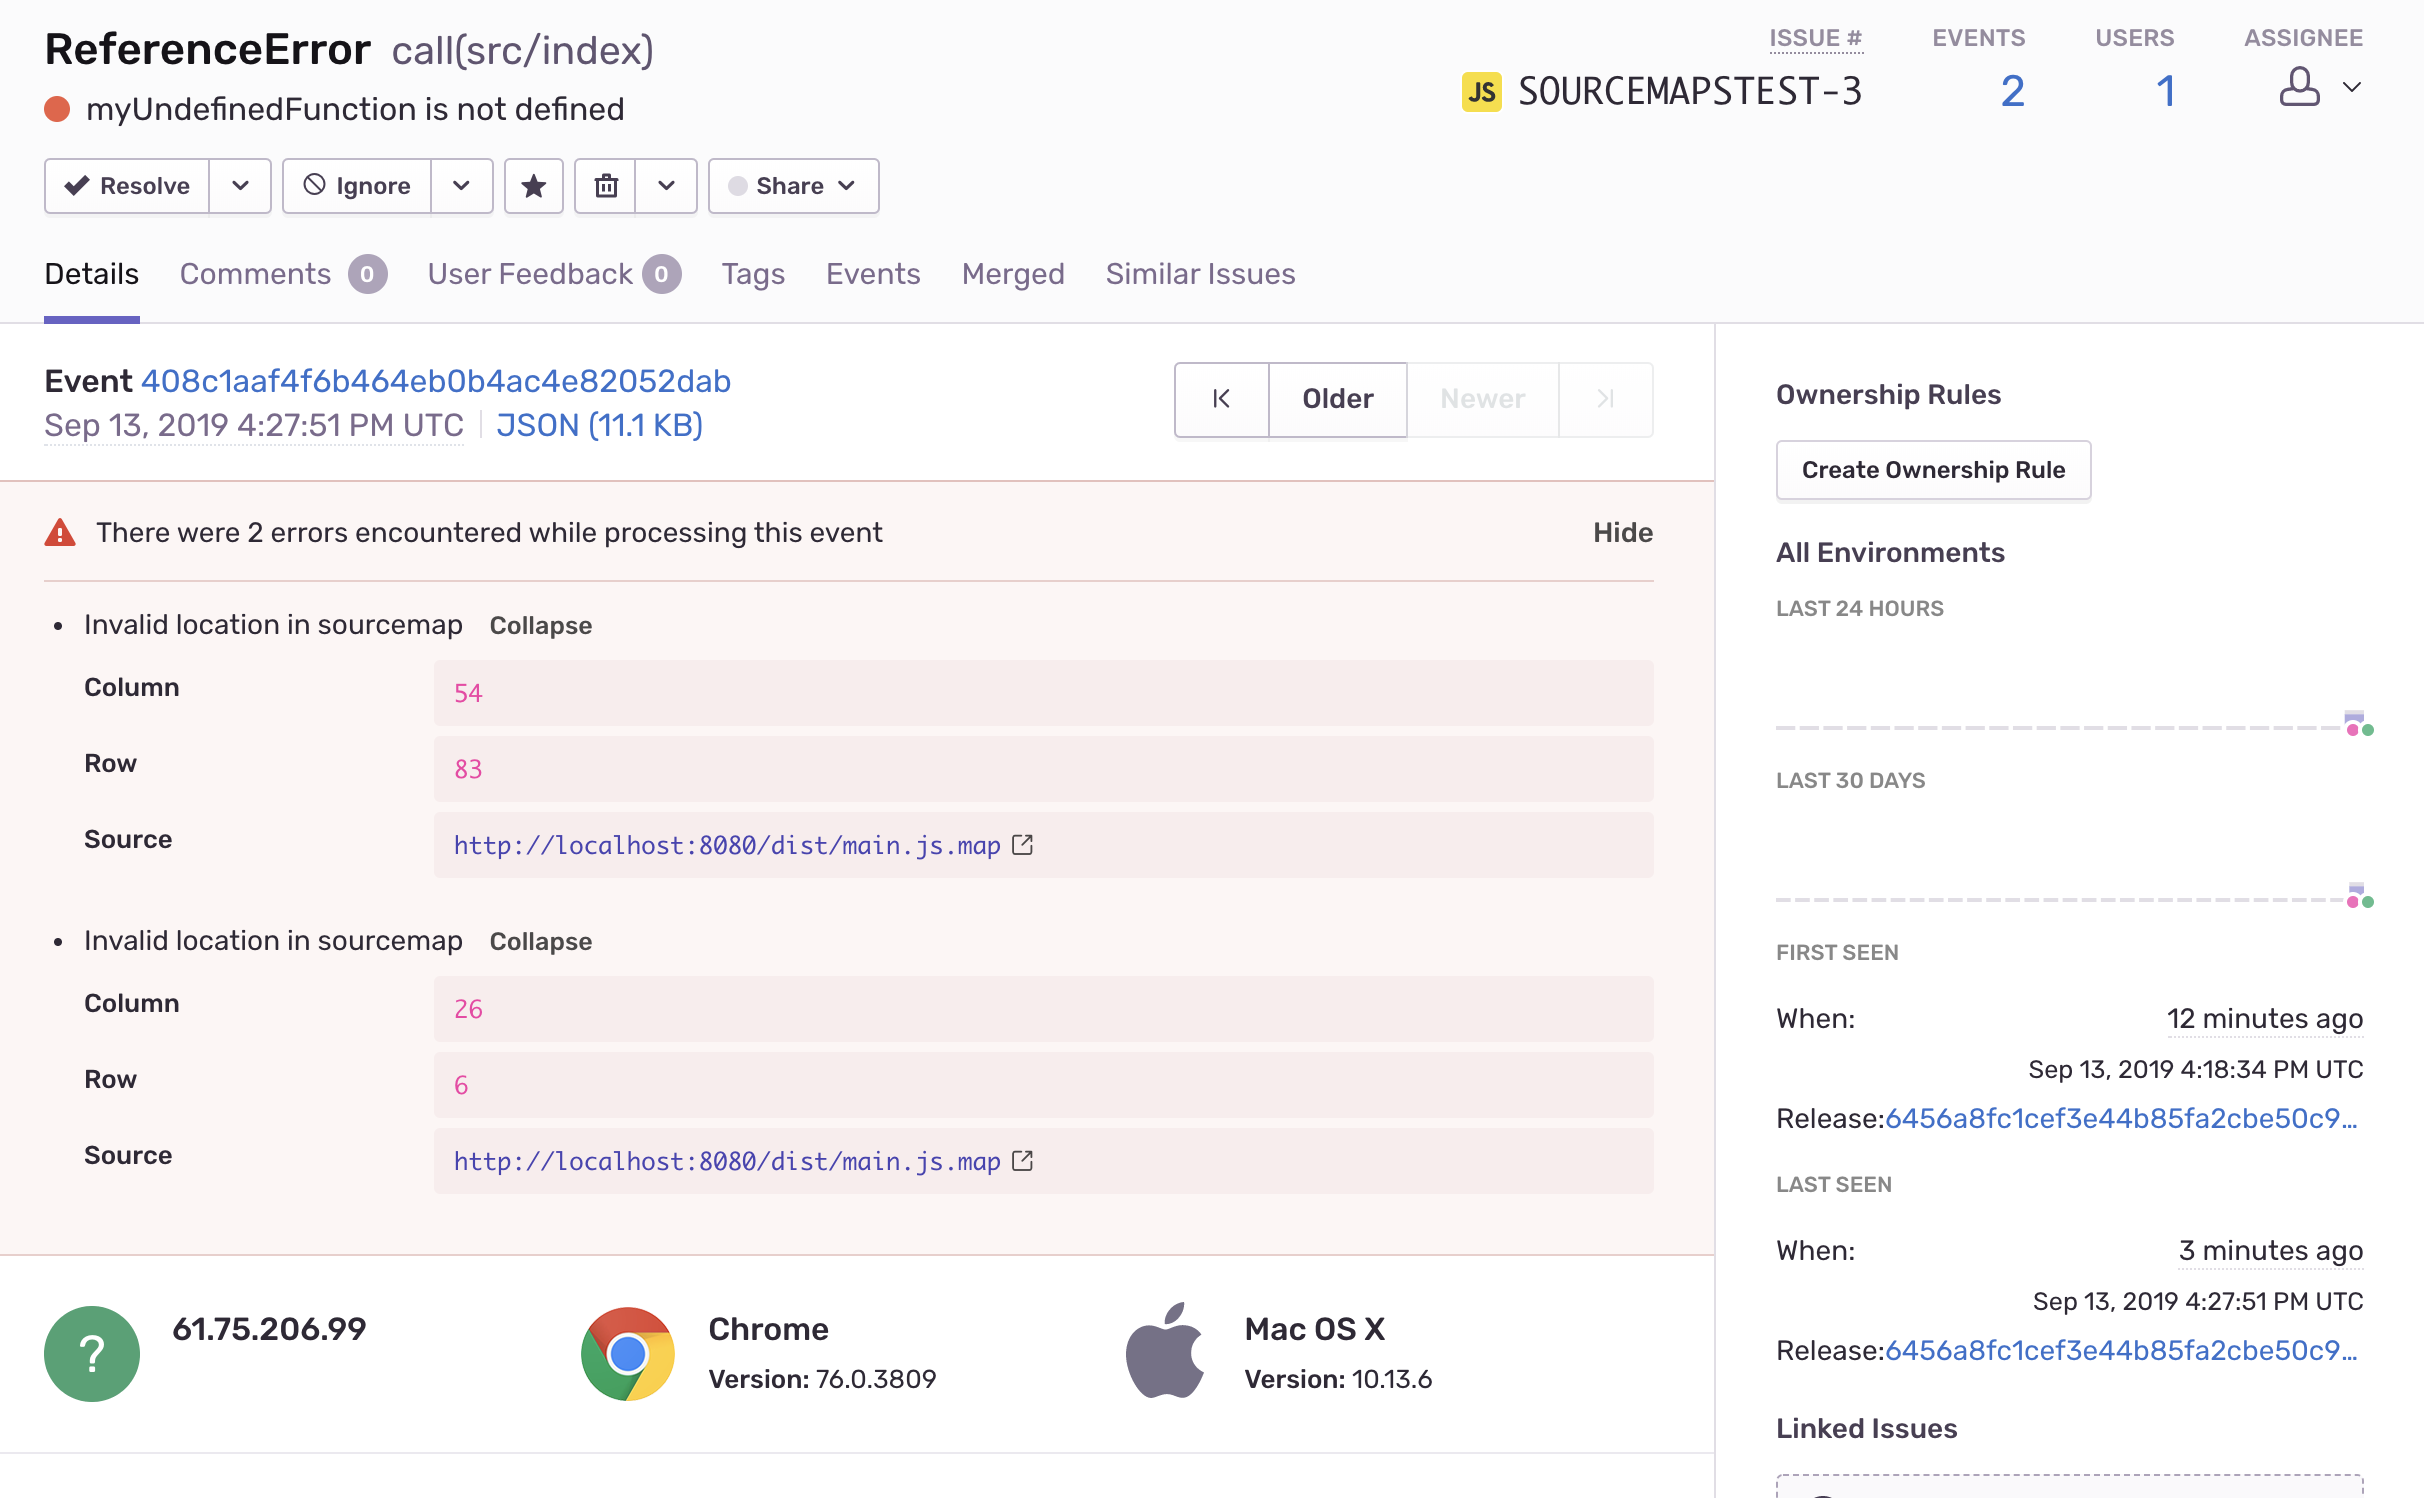The height and width of the screenshot is (1498, 2424).
Task: Click the '3 minutes ago' last seen text
Action: tap(2271, 1251)
